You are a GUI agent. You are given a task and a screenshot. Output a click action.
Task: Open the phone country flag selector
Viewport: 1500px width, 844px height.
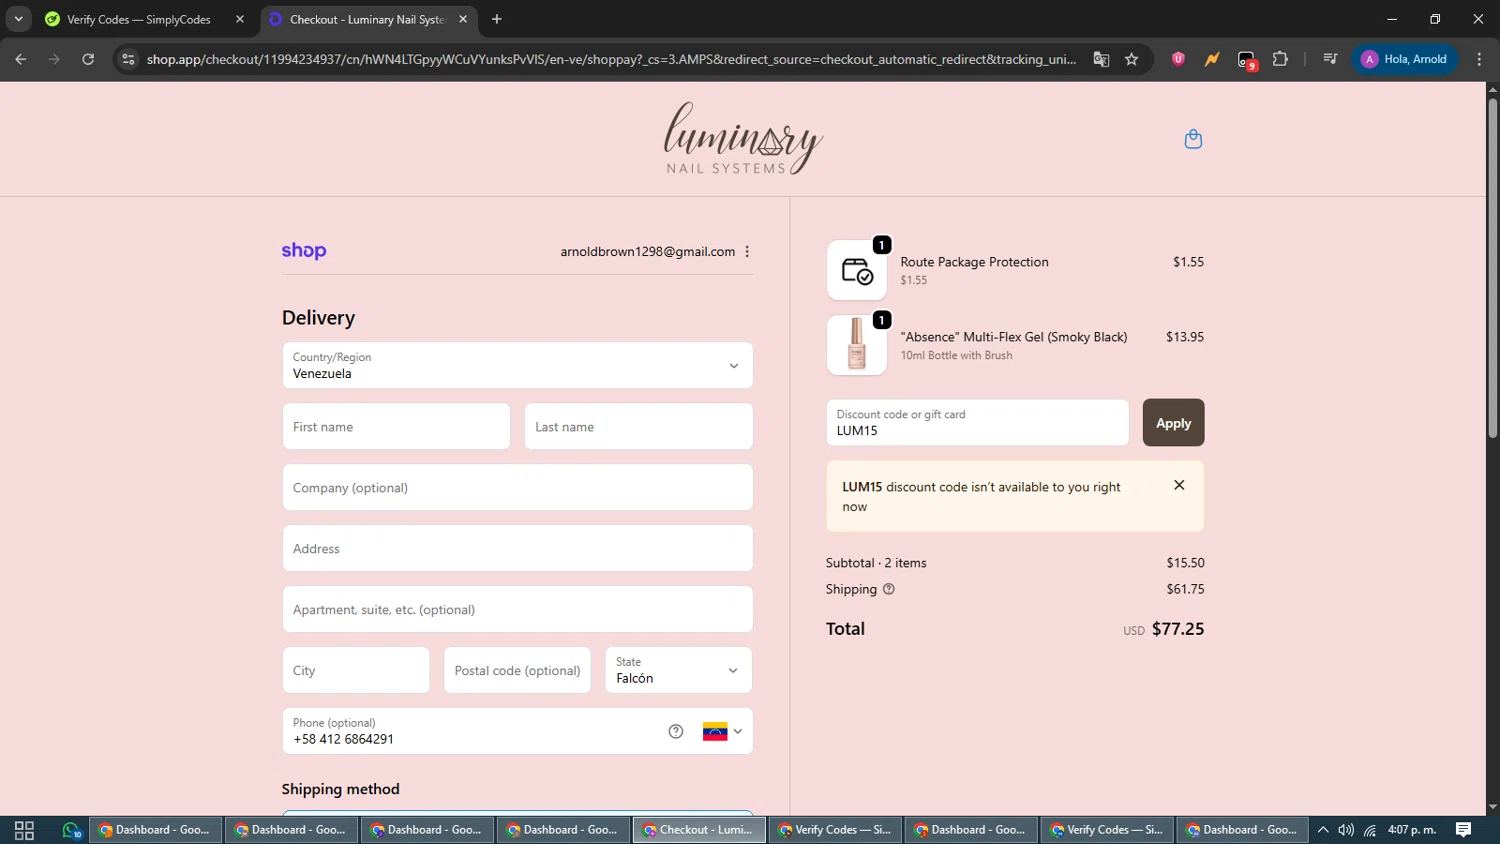pyautogui.click(x=722, y=731)
